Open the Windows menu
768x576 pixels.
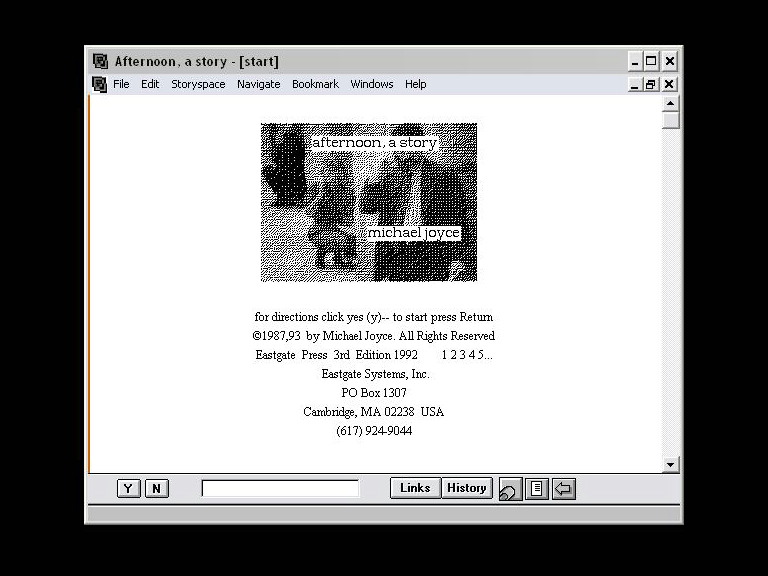(x=372, y=84)
